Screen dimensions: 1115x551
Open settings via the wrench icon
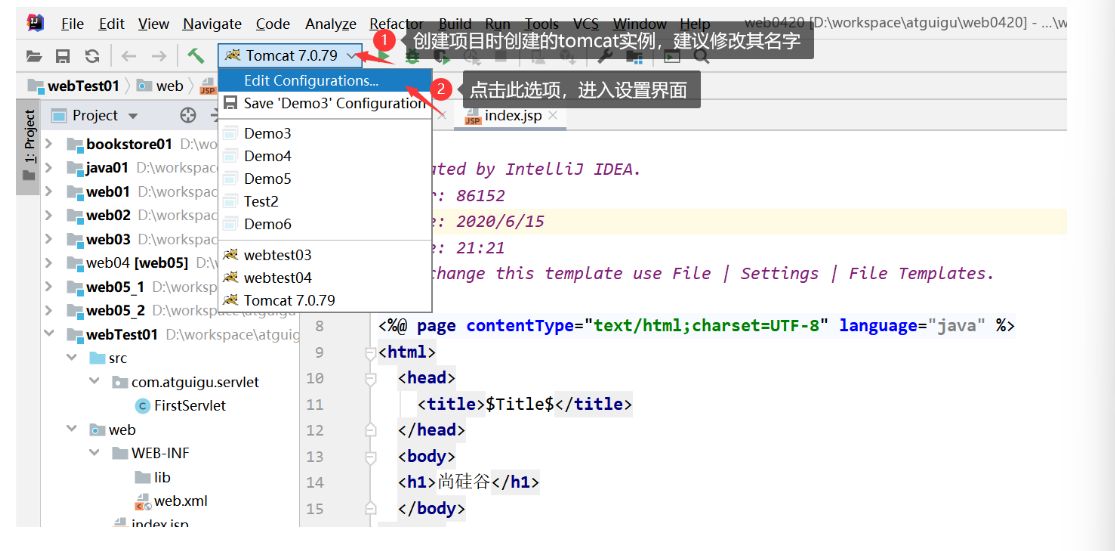604,55
